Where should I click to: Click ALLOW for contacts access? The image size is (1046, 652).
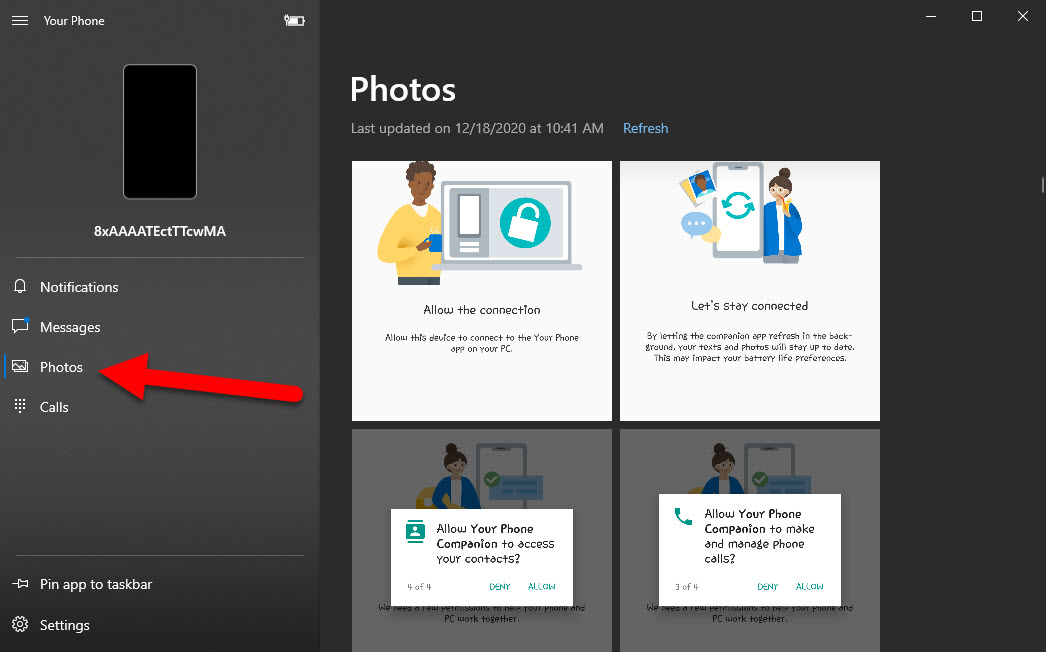click(x=543, y=587)
